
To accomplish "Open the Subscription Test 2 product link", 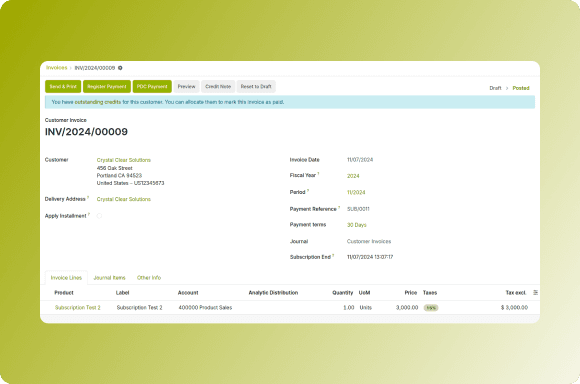I will [x=78, y=308].
